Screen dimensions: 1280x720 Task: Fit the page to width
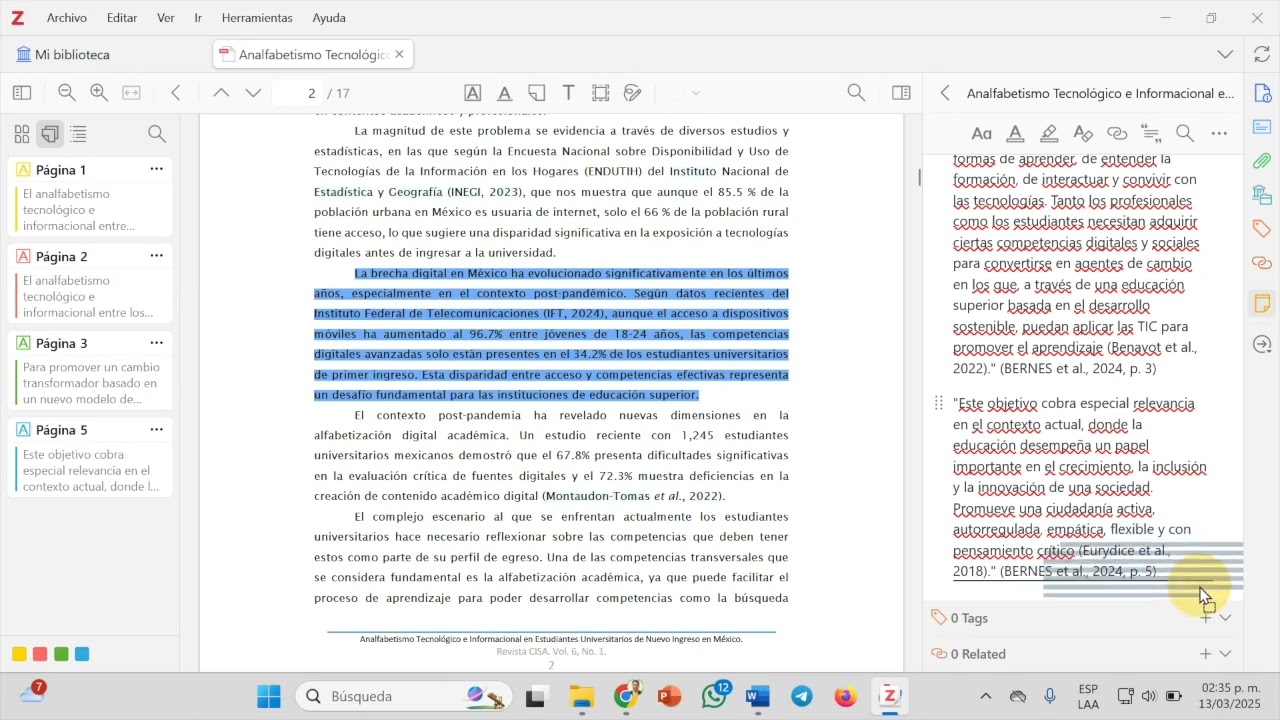[131, 93]
